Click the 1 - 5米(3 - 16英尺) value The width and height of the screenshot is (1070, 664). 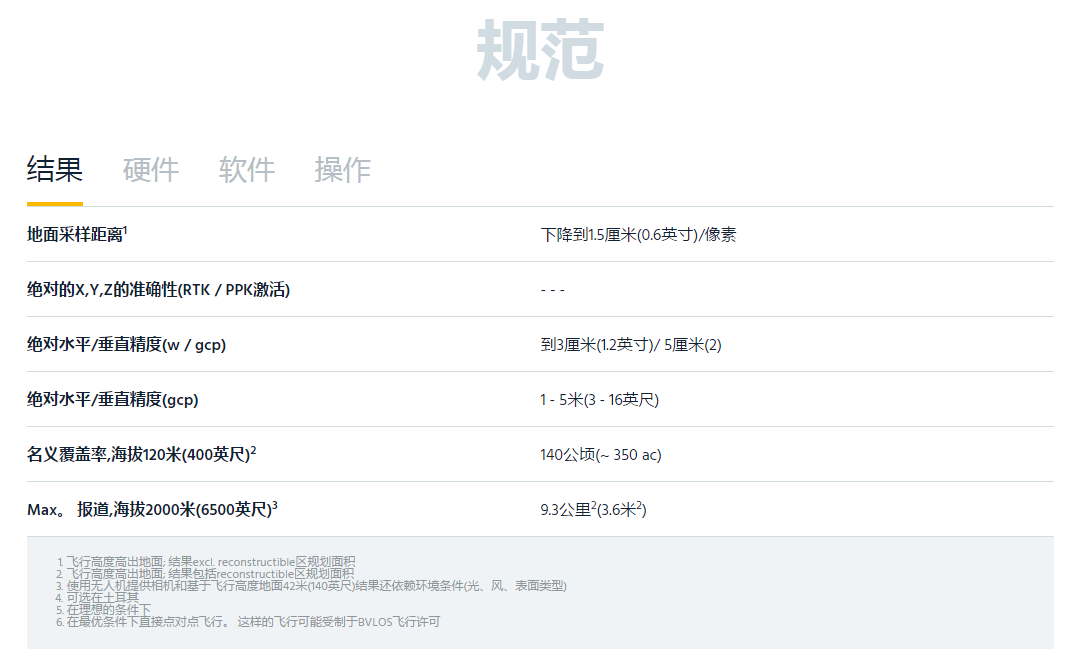599,400
